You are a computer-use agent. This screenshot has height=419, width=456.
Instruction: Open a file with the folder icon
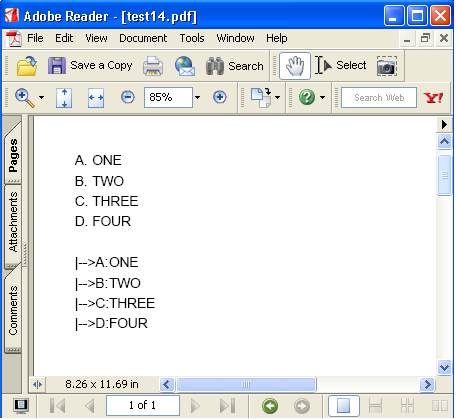point(27,66)
